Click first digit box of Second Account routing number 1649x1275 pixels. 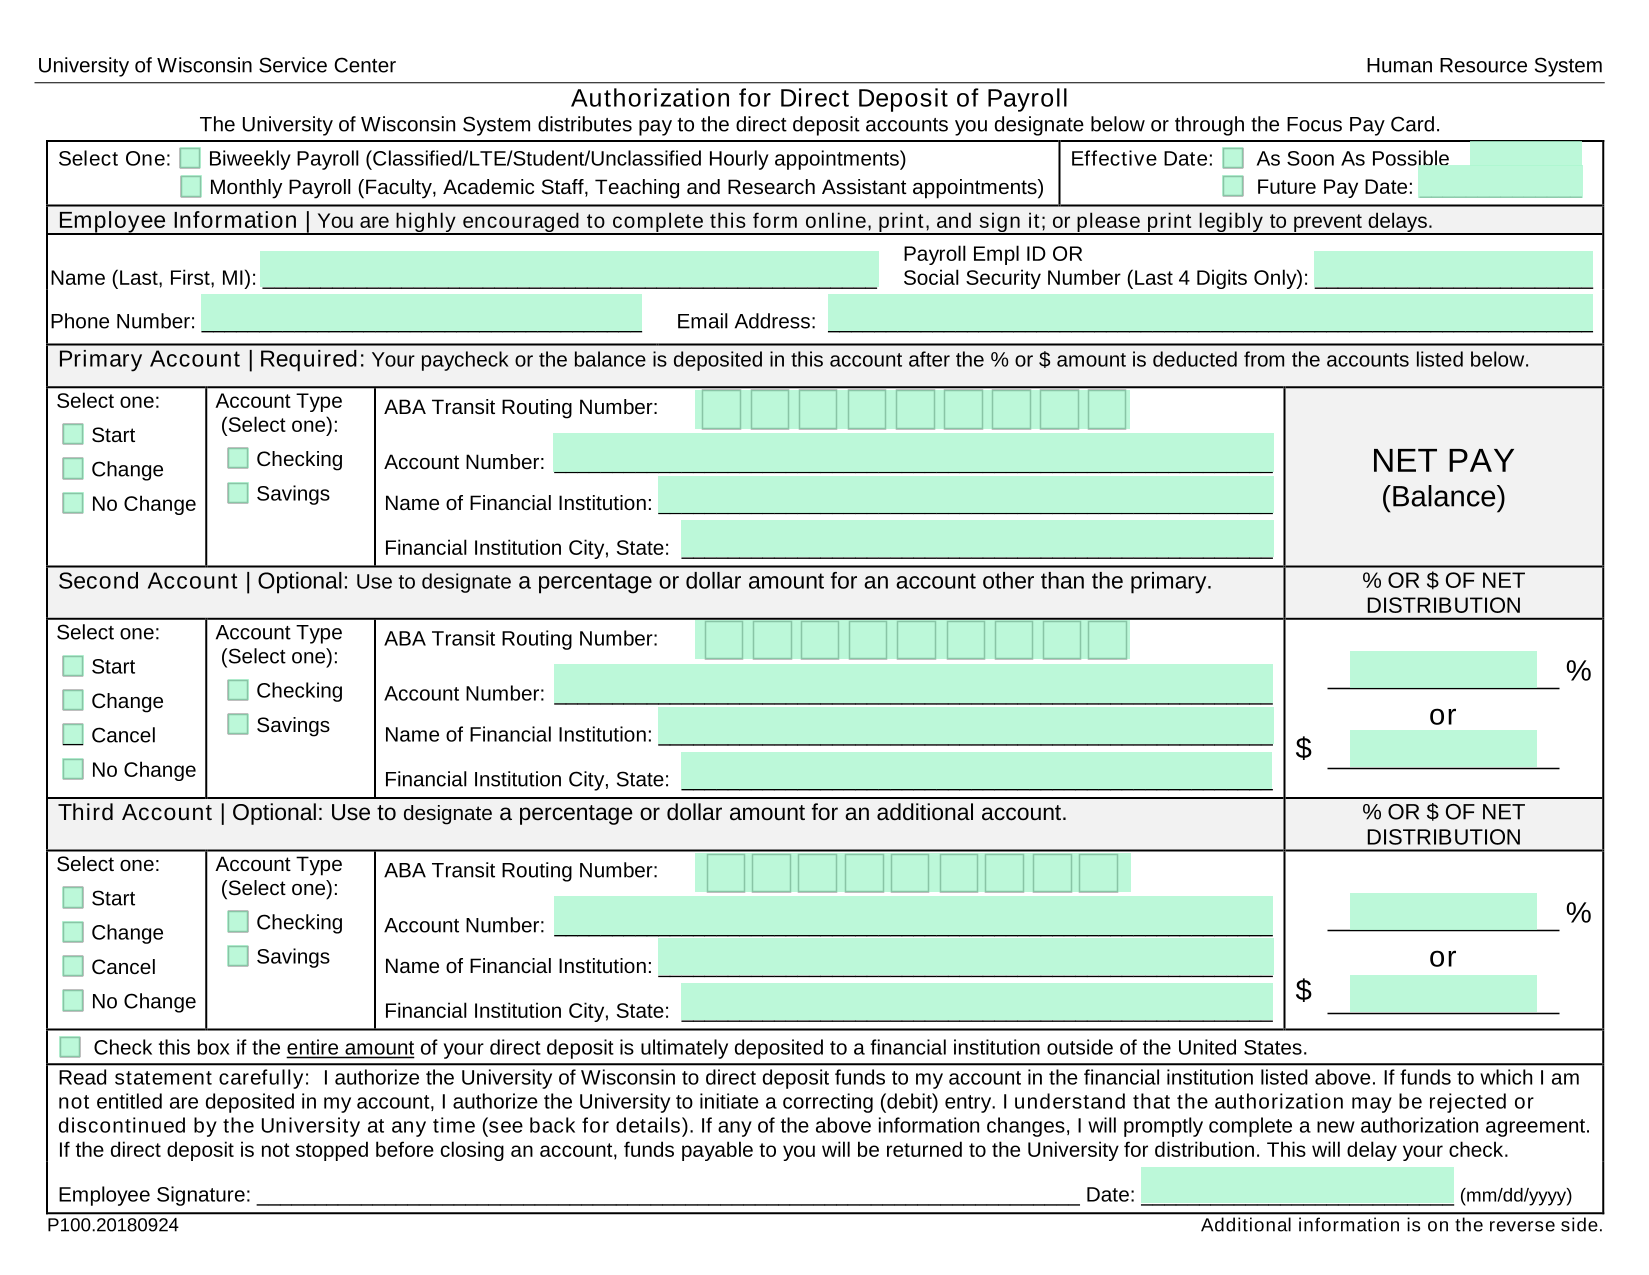[724, 640]
